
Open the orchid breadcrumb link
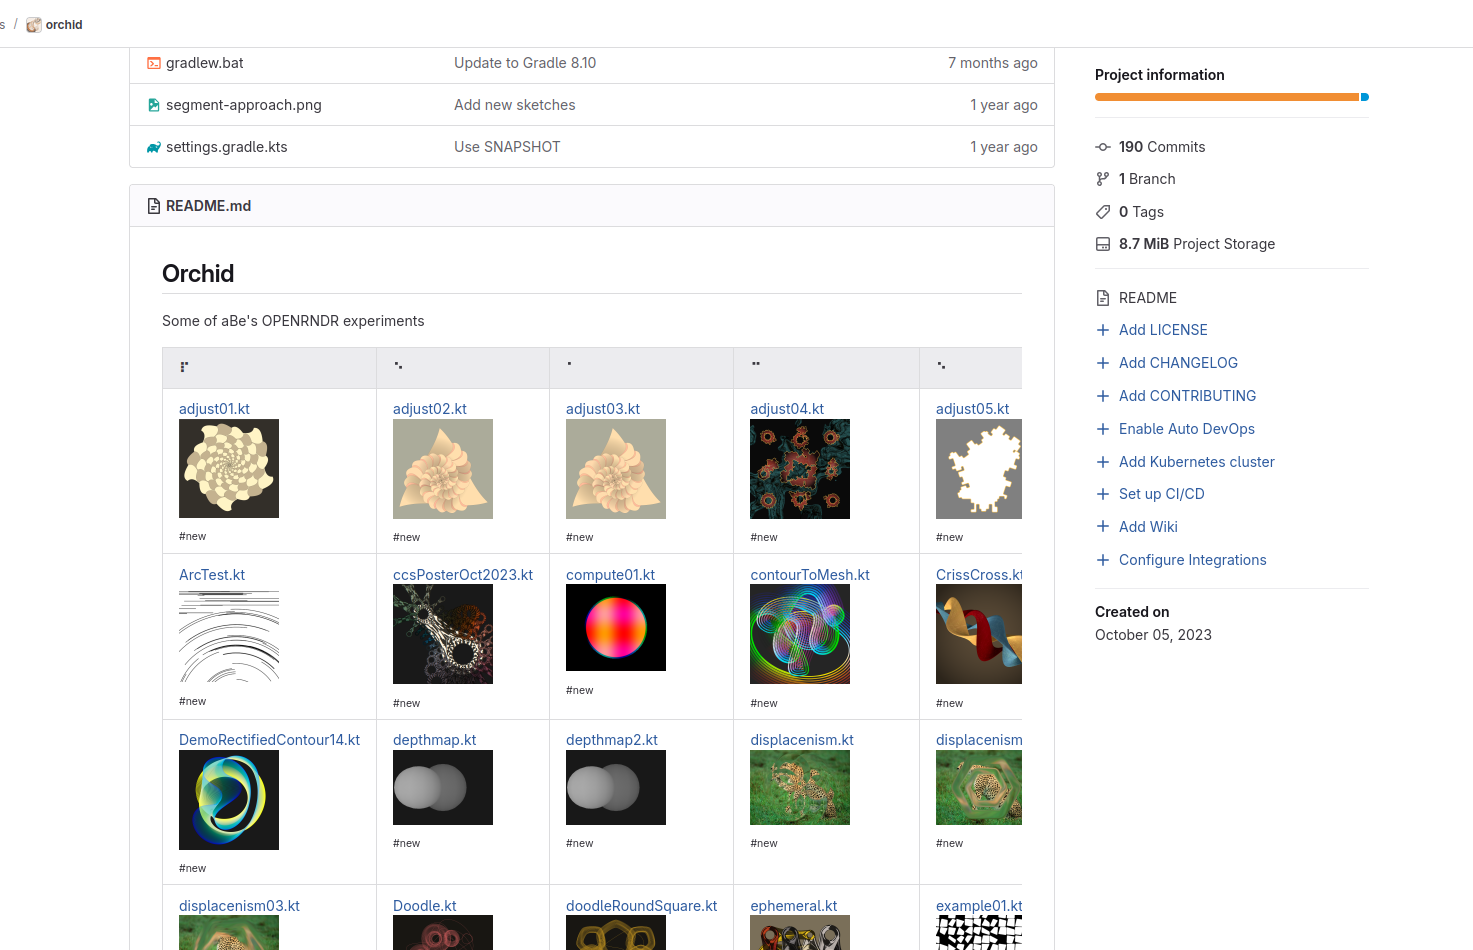pyautogui.click(x=64, y=25)
